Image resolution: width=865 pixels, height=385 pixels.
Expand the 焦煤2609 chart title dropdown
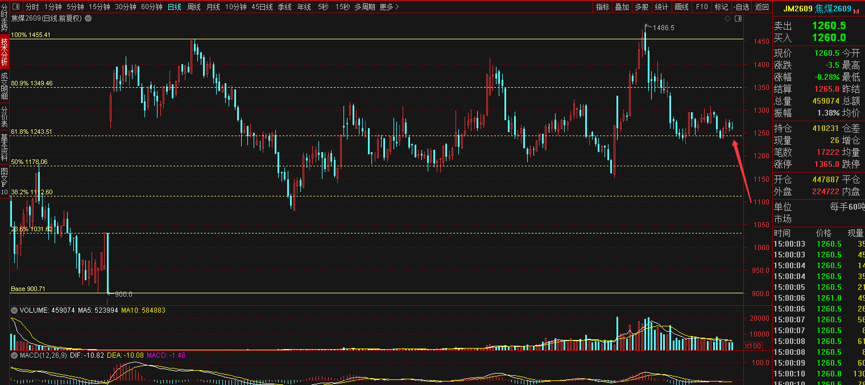click(x=89, y=18)
